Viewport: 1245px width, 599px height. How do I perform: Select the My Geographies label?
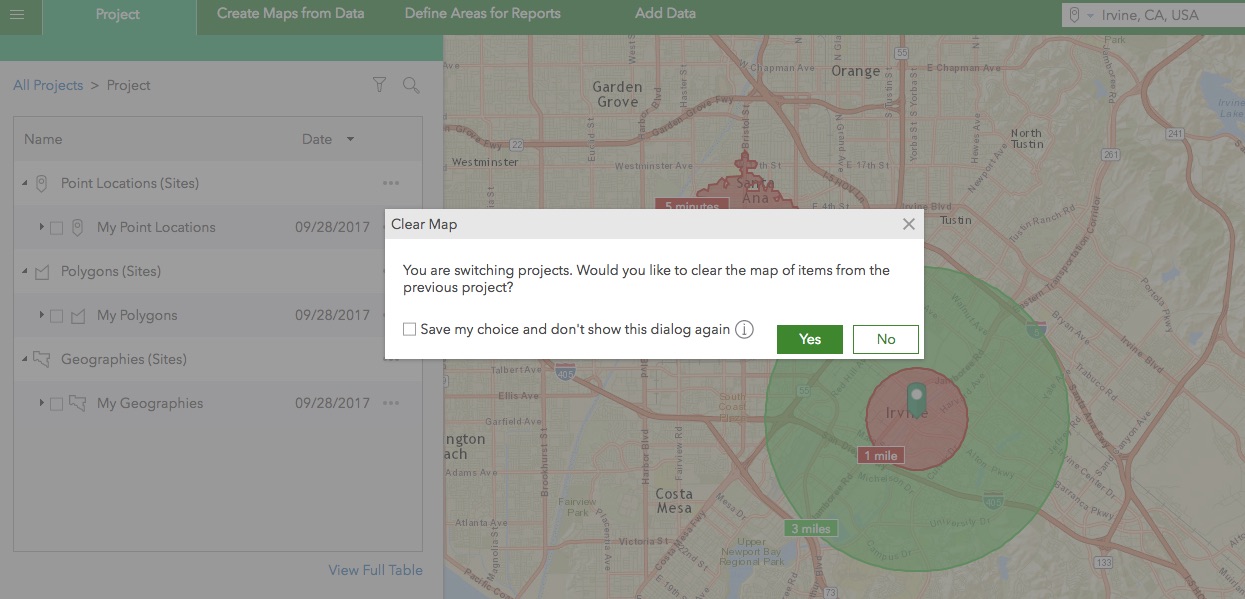pyautogui.click(x=150, y=403)
